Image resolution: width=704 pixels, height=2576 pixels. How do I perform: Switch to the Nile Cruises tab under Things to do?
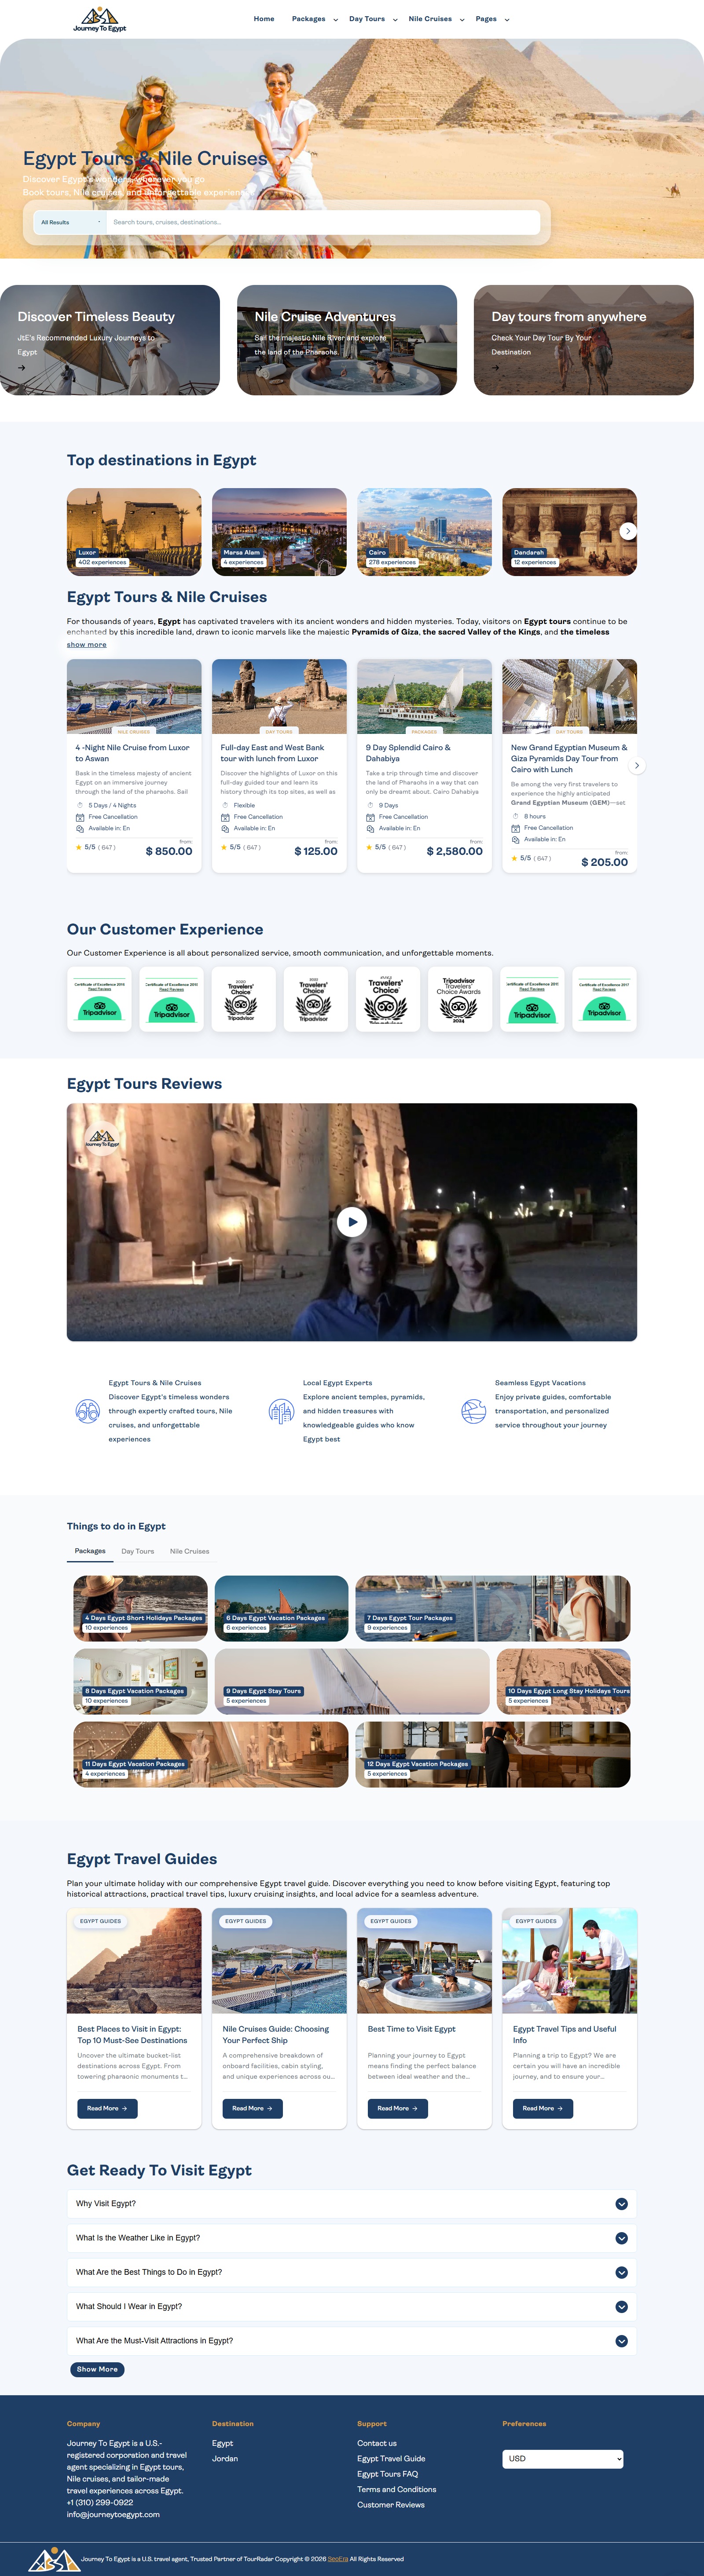click(x=190, y=1551)
